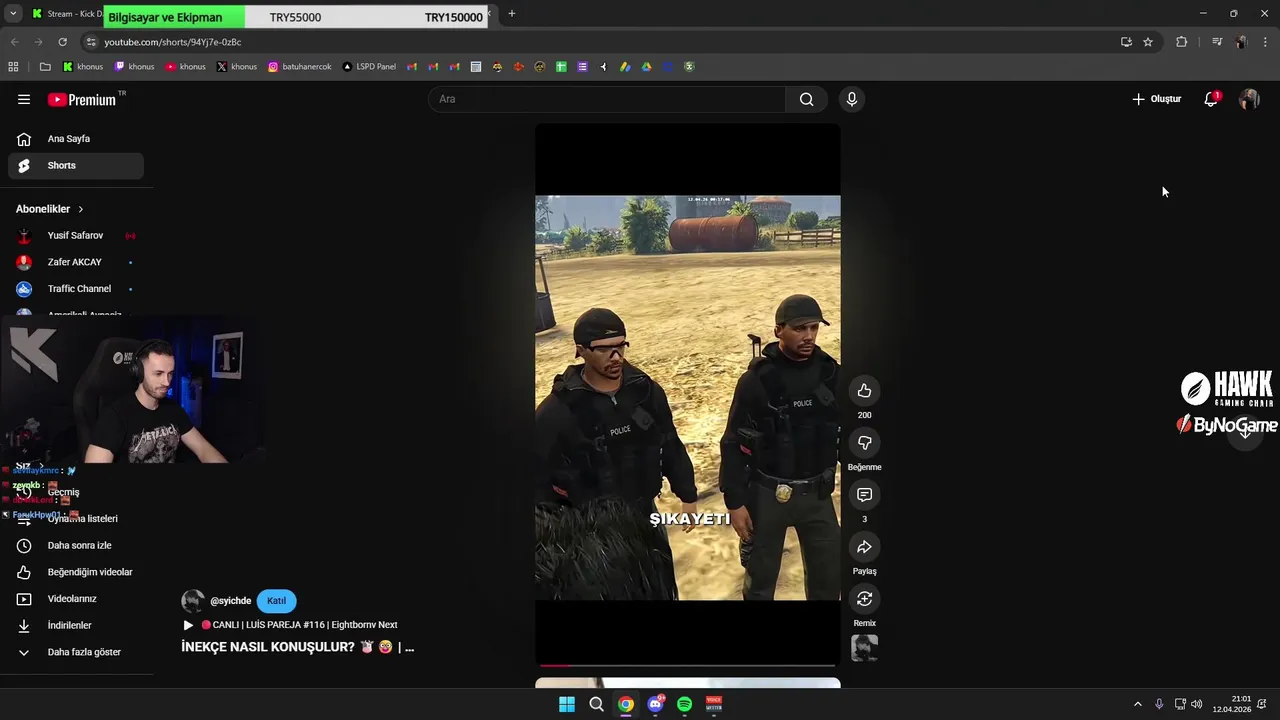This screenshot has height=720, width=1280.
Task: Open the media control icon in Chrome toolbar
Action: 1216,42
